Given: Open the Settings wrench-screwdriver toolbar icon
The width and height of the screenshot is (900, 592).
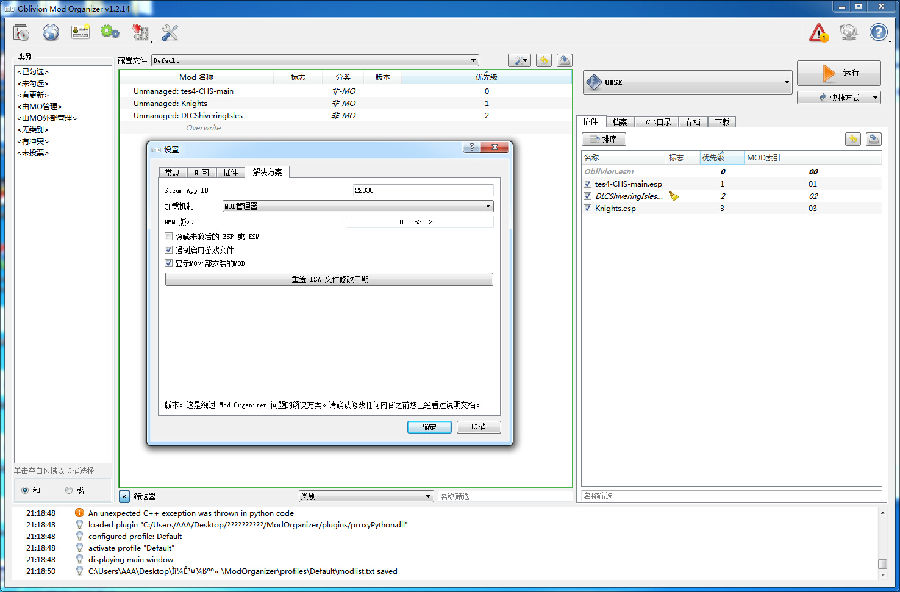Looking at the screenshot, I should pyautogui.click(x=170, y=33).
